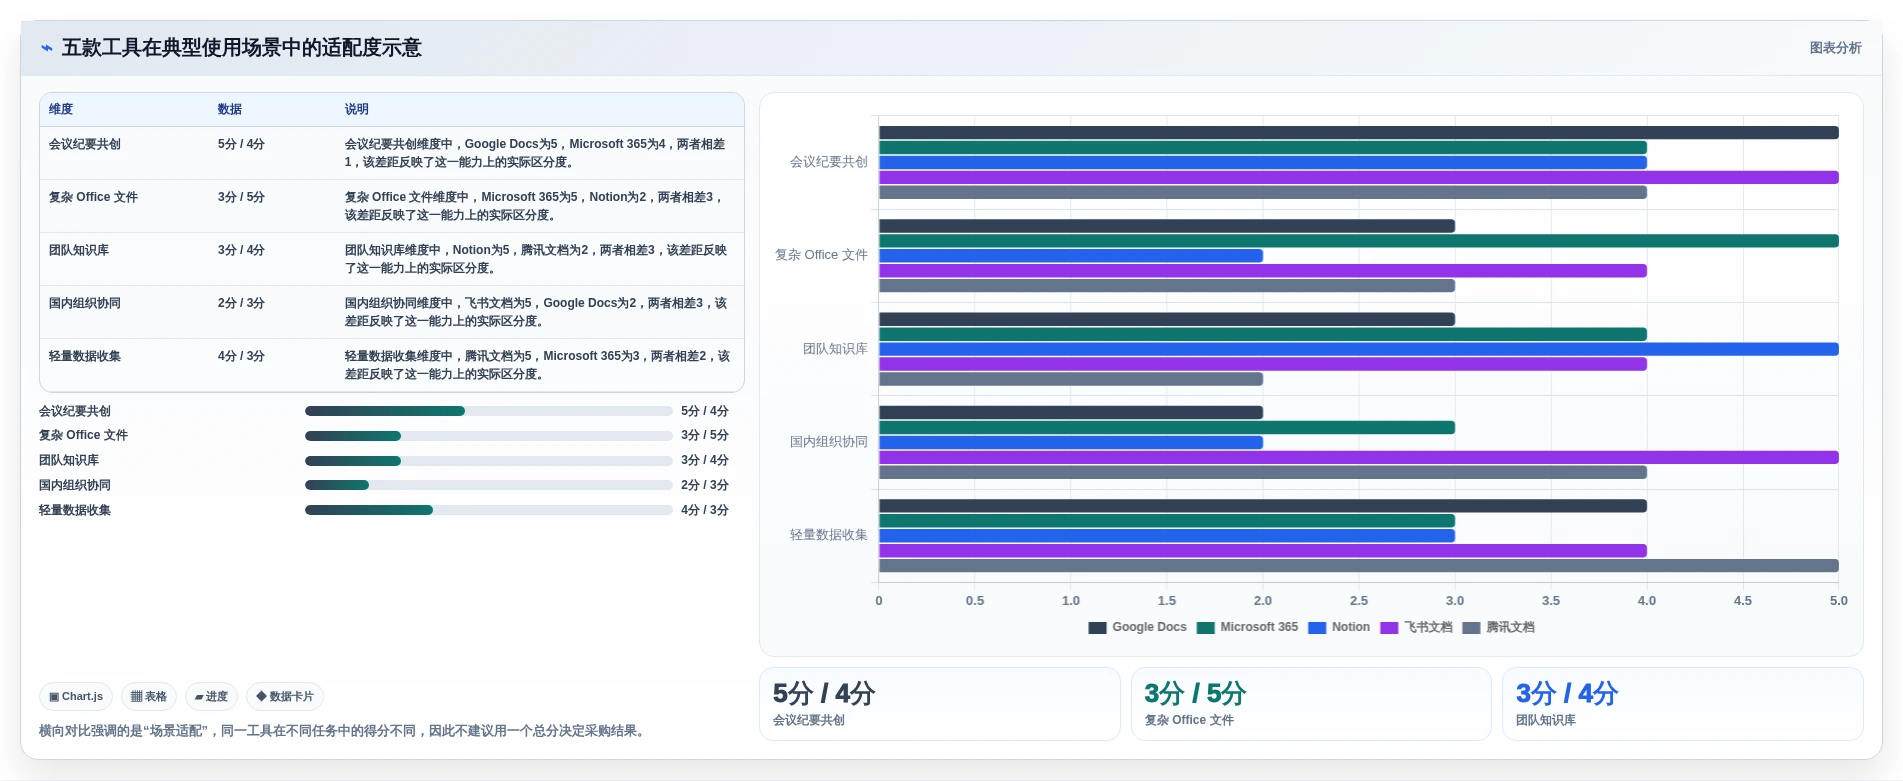The width and height of the screenshot is (1903, 781).
Task: Open the 5分 / 4分 会议纪要共创 stat card
Action: pyautogui.click(x=939, y=704)
